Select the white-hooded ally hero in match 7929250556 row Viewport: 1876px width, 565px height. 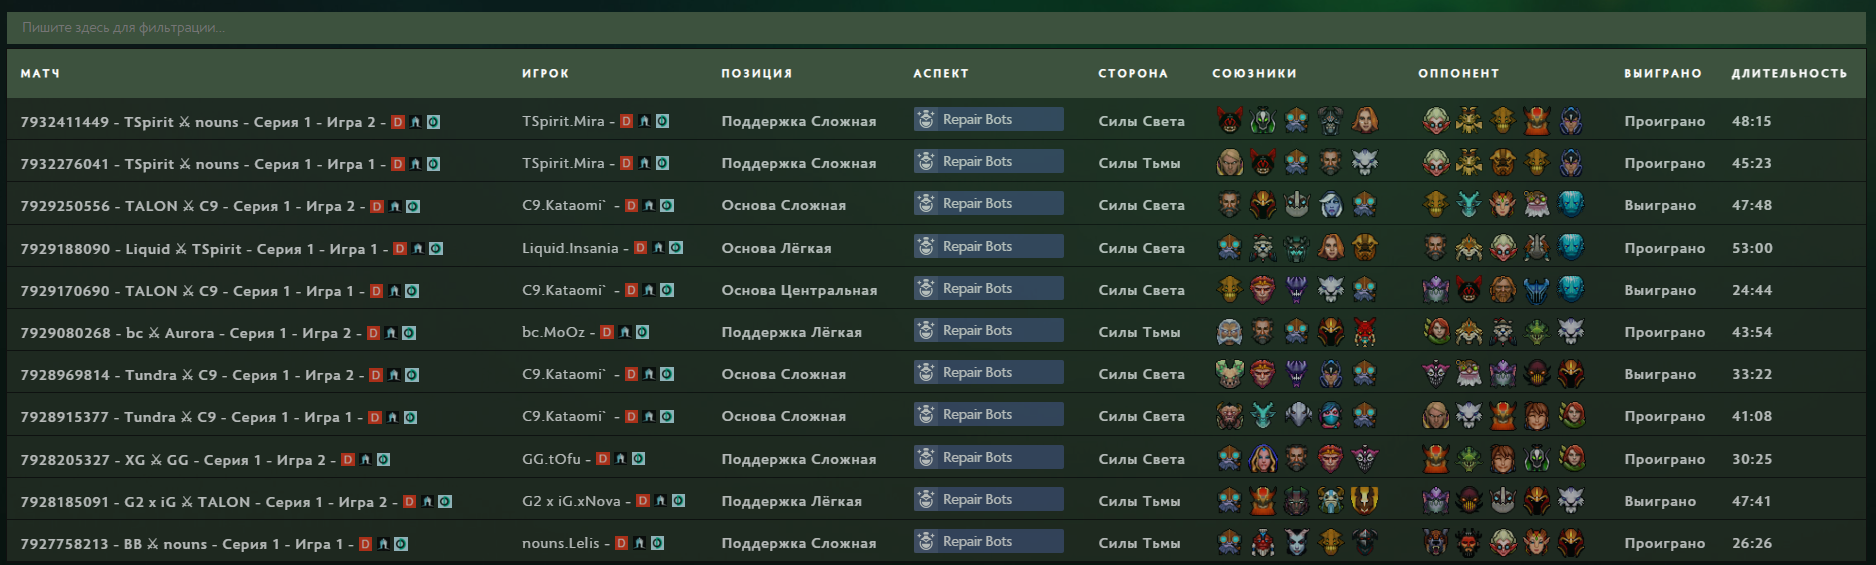(1331, 205)
